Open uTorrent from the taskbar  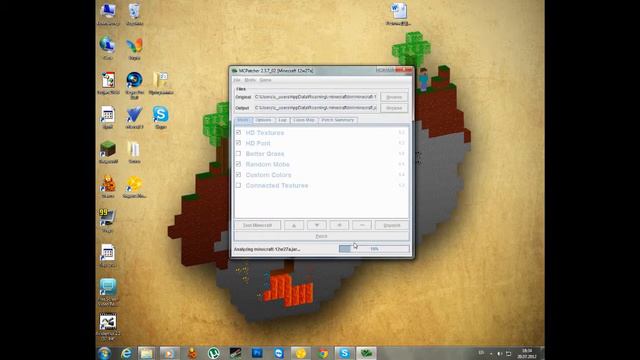click(213, 353)
